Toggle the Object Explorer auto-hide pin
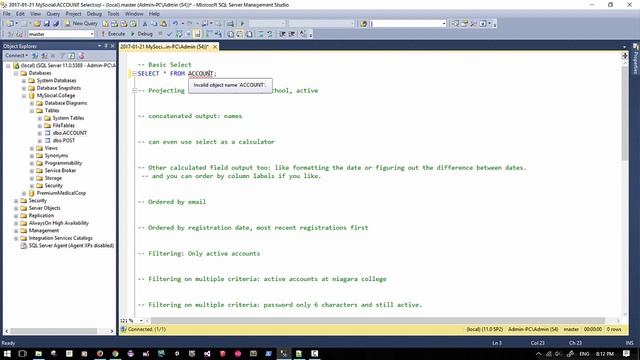Viewport: 640px width, 360px height. point(106,46)
